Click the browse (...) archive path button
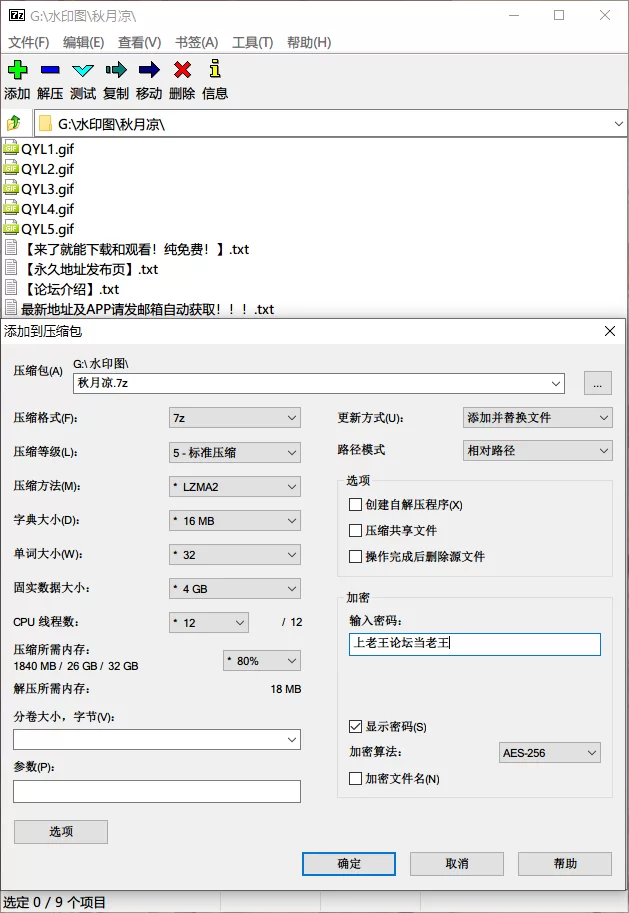 tap(598, 384)
